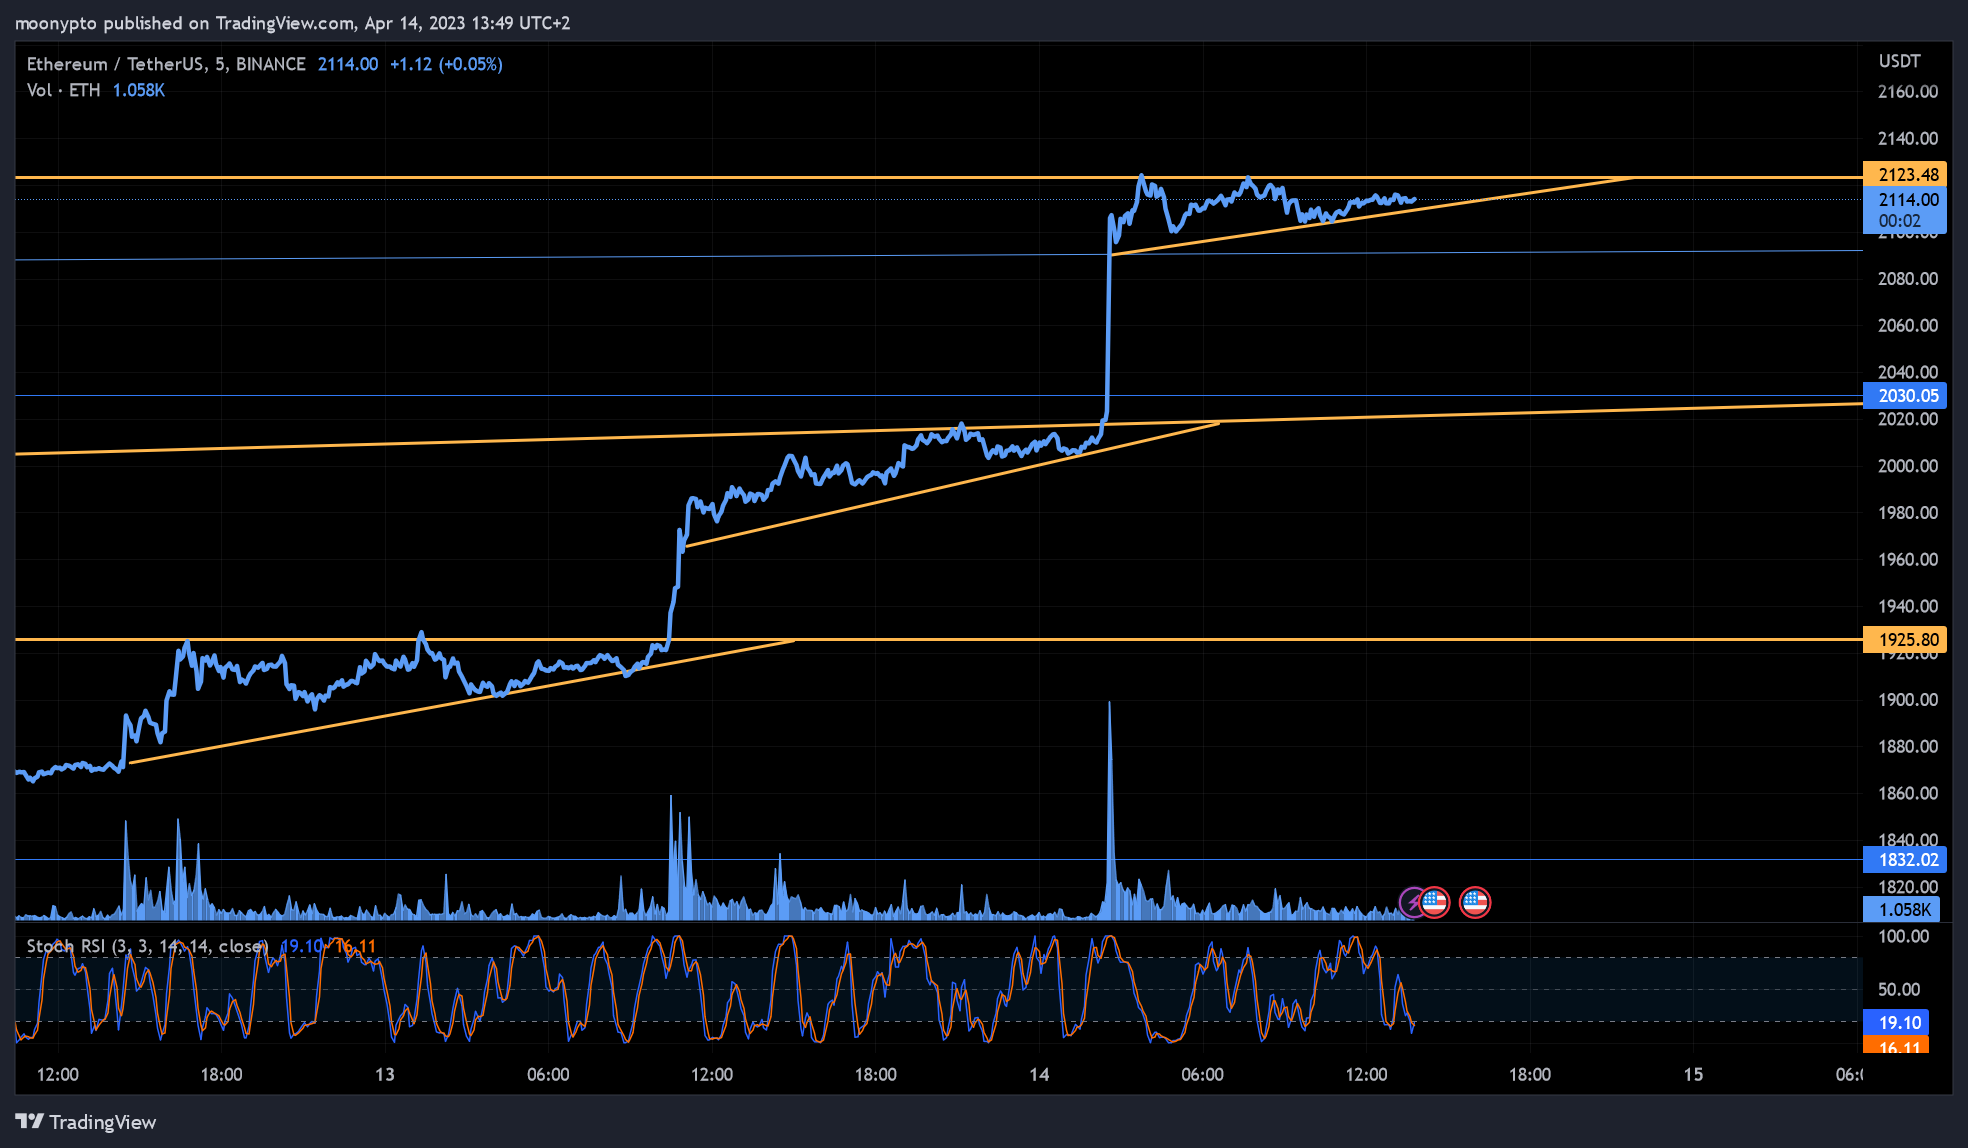Open the standalone US flag economic event icon
1968x1148 pixels.
click(x=1475, y=903)
